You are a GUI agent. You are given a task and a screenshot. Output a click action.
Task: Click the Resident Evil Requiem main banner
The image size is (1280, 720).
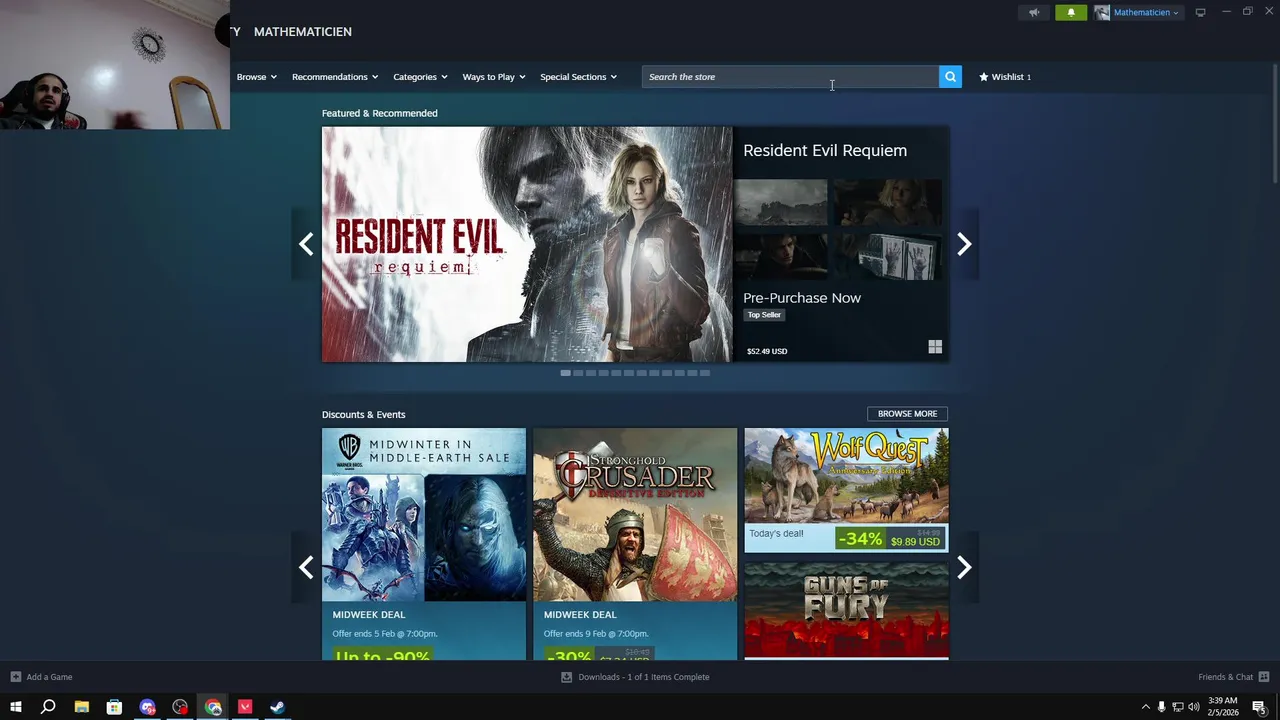(527, 244)
